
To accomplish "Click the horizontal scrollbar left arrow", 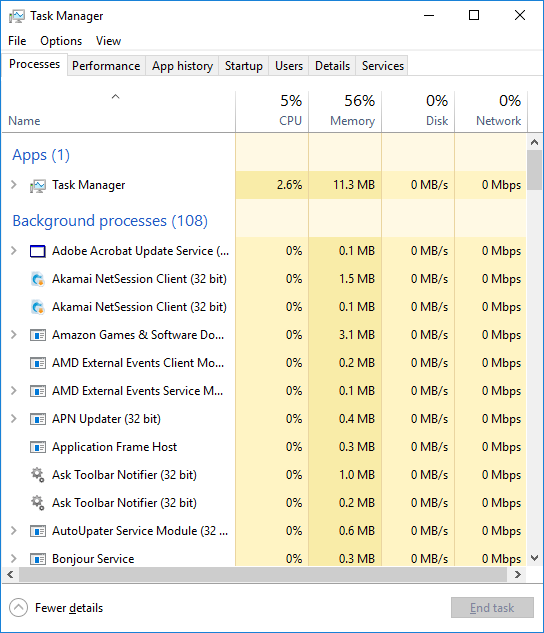I will (10, 574).
